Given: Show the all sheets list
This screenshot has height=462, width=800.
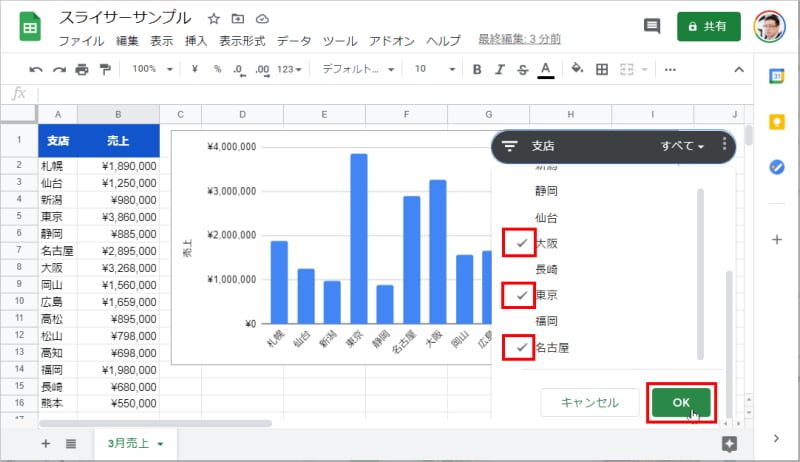Looking at the screenshot, I should [x=71, y=444].
